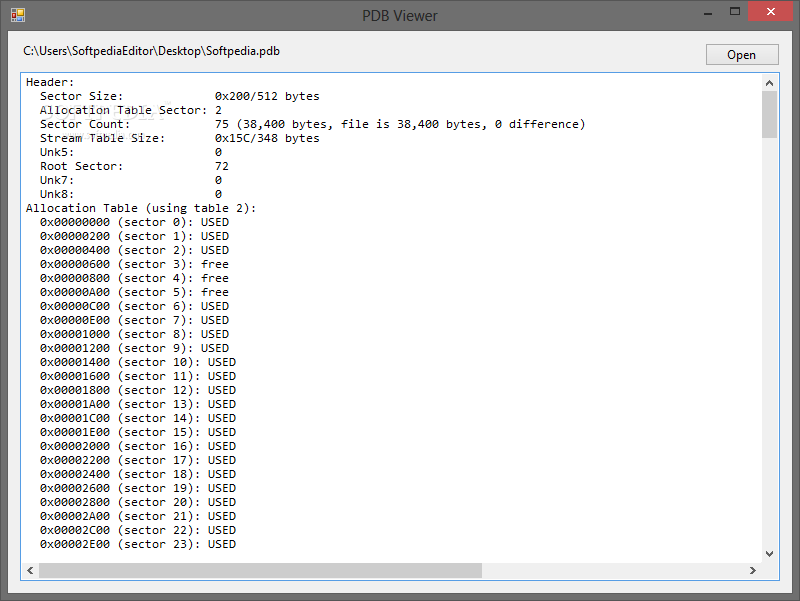Click the 0x00002200 sector 17 row
Image resolution: width=800 pixels, height=601 pixels.
click(x=138, y=460)
